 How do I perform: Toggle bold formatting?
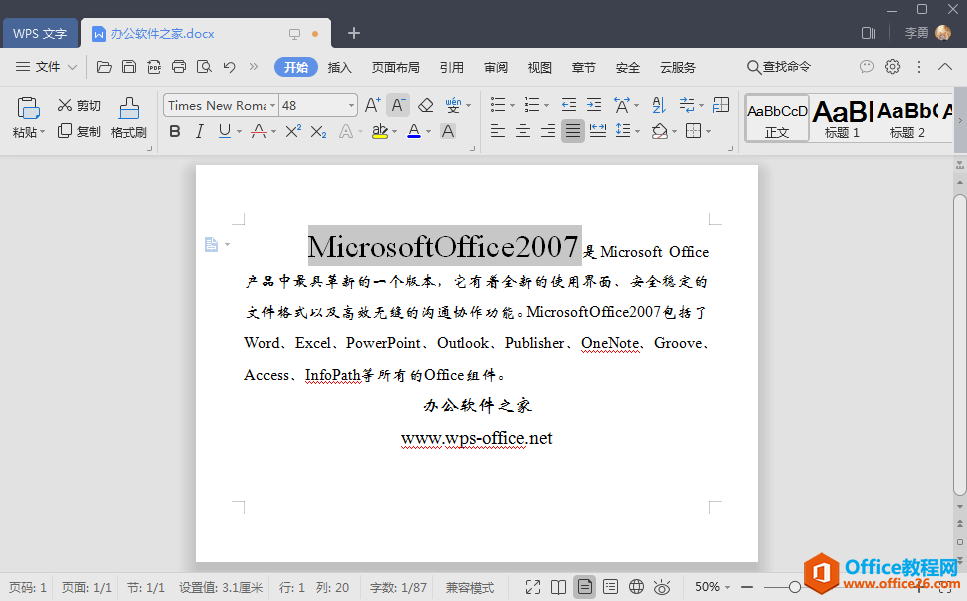click(x=175, y=131)
